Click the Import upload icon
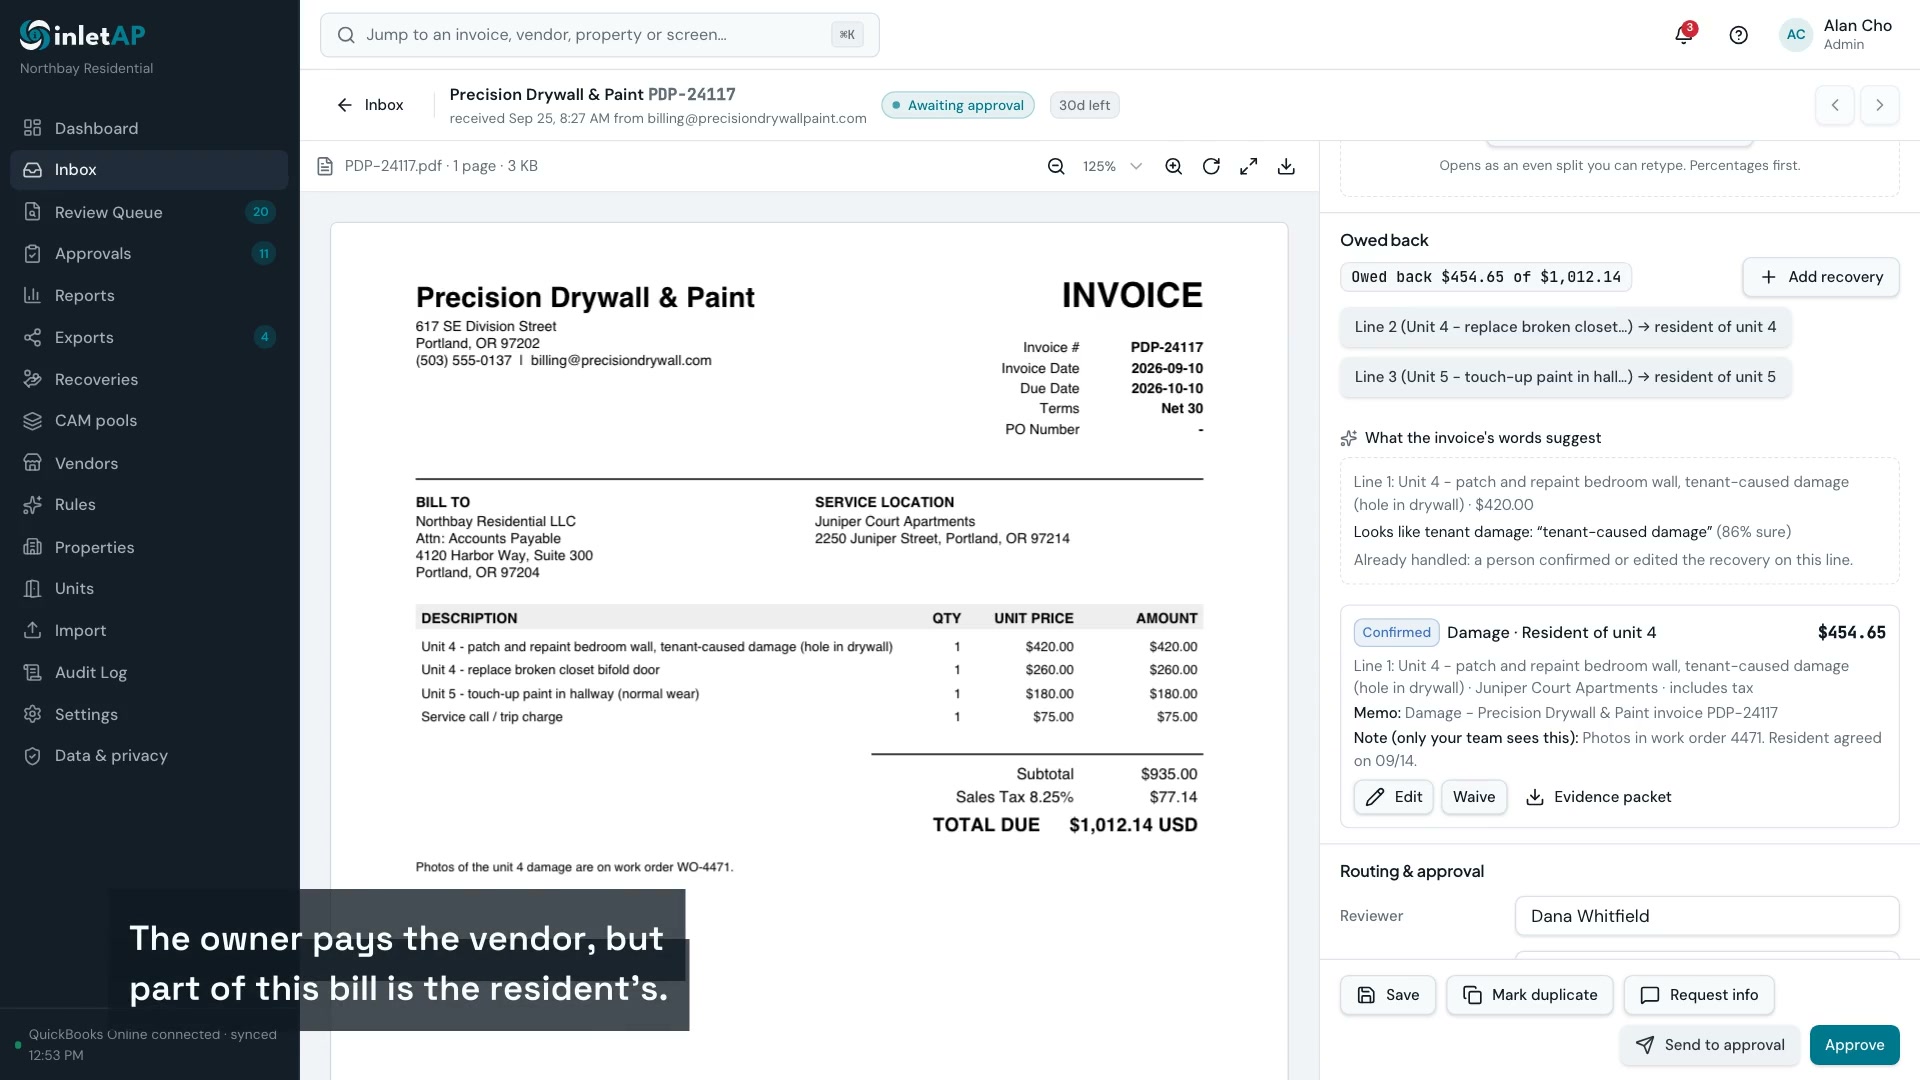The width and height of the screenshot is (1920, 1080). point(33,630)
